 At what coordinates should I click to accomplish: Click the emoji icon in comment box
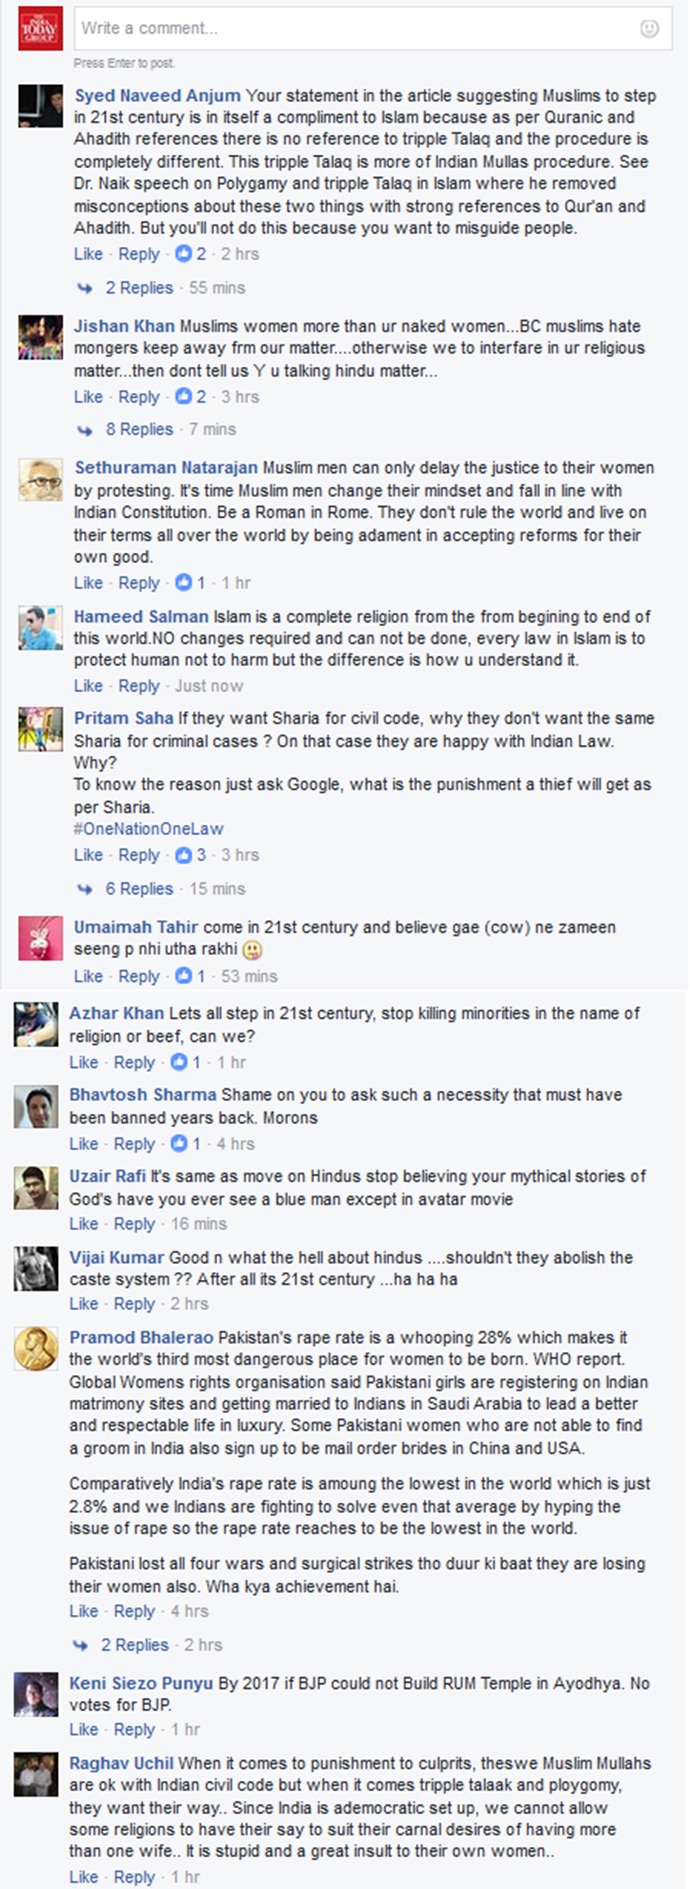(649, 29)
